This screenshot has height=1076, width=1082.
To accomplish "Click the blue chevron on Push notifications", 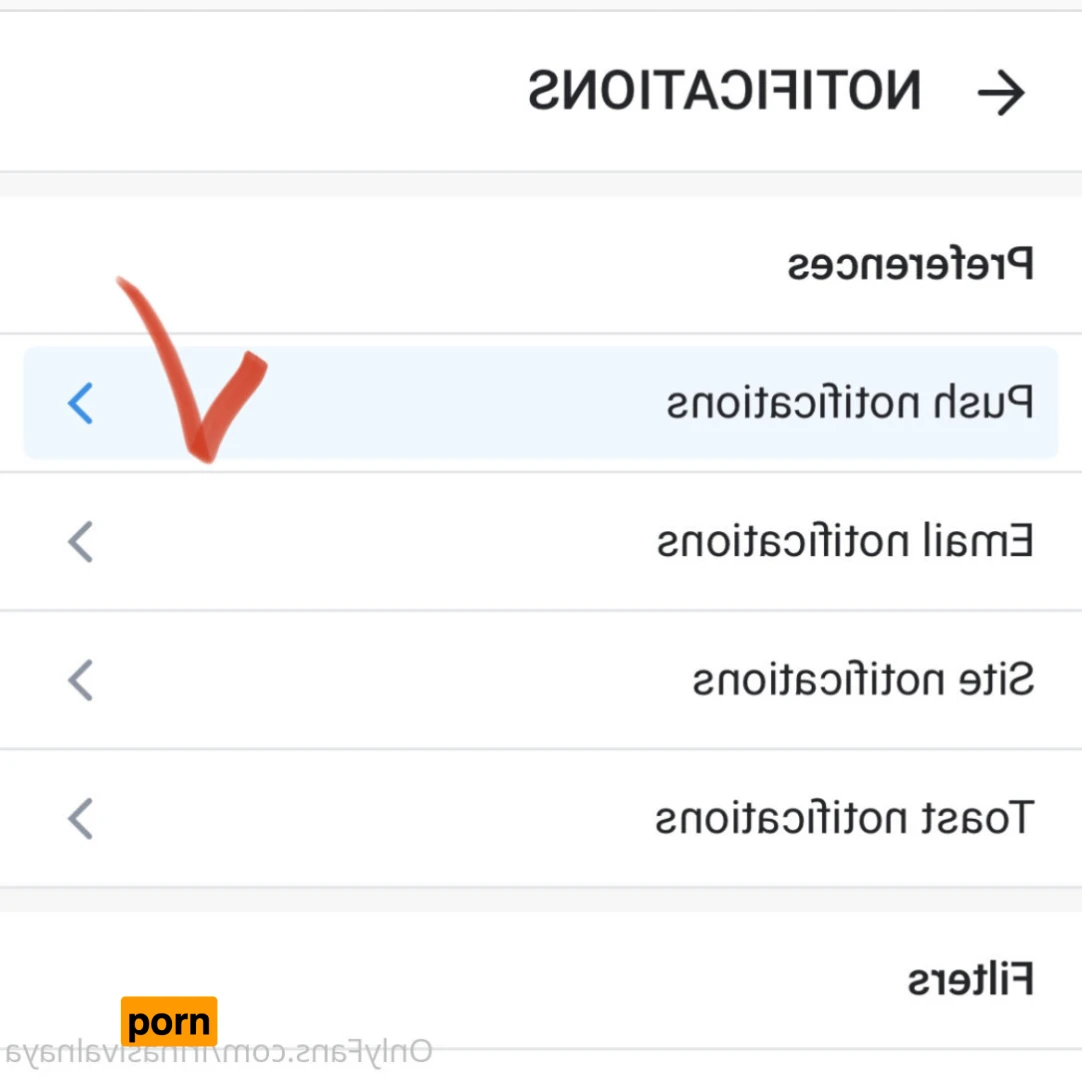I will (x=80, y=404).
